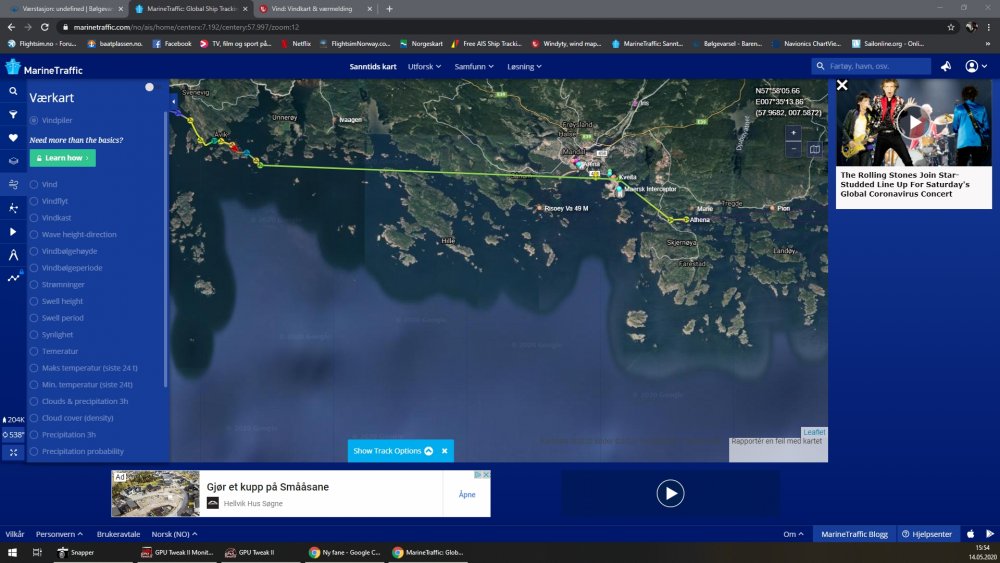This screenshot has height=563, width=1000.
Task: Select the Vind weather layer
Action: click(34, 185)
